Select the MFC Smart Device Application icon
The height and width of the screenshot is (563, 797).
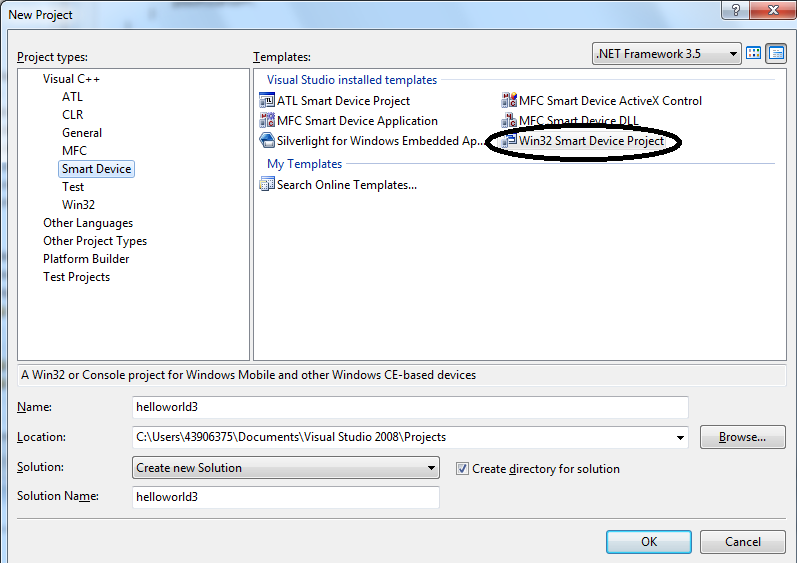(267, 120)
